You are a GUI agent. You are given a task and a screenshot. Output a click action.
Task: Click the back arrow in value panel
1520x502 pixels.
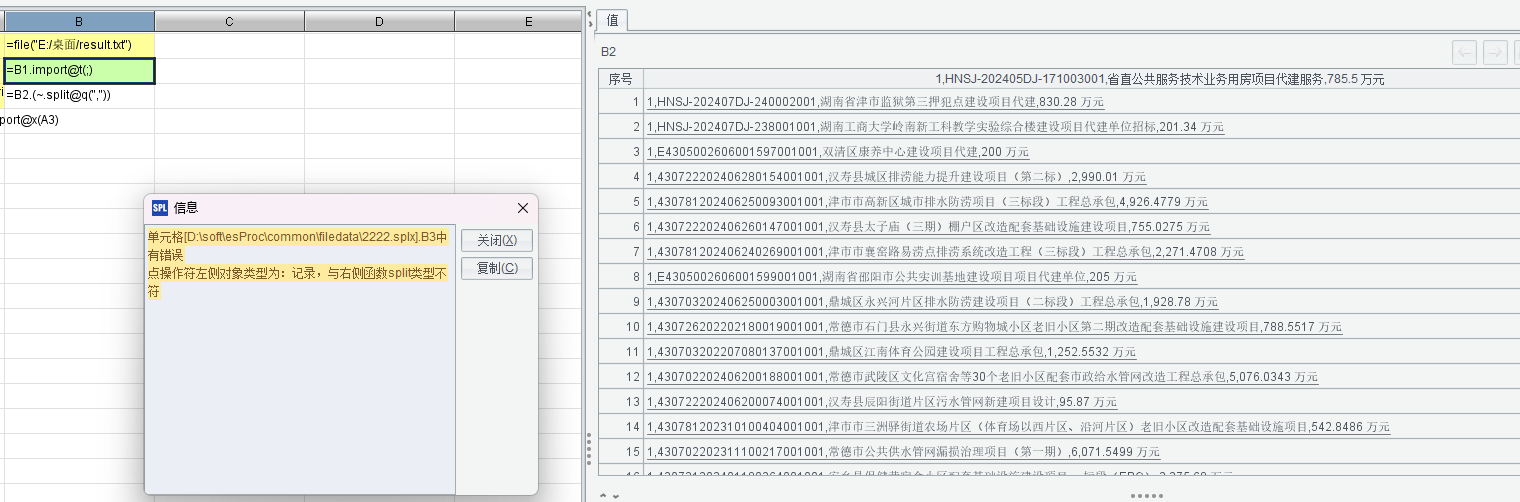coord(1465,53)
